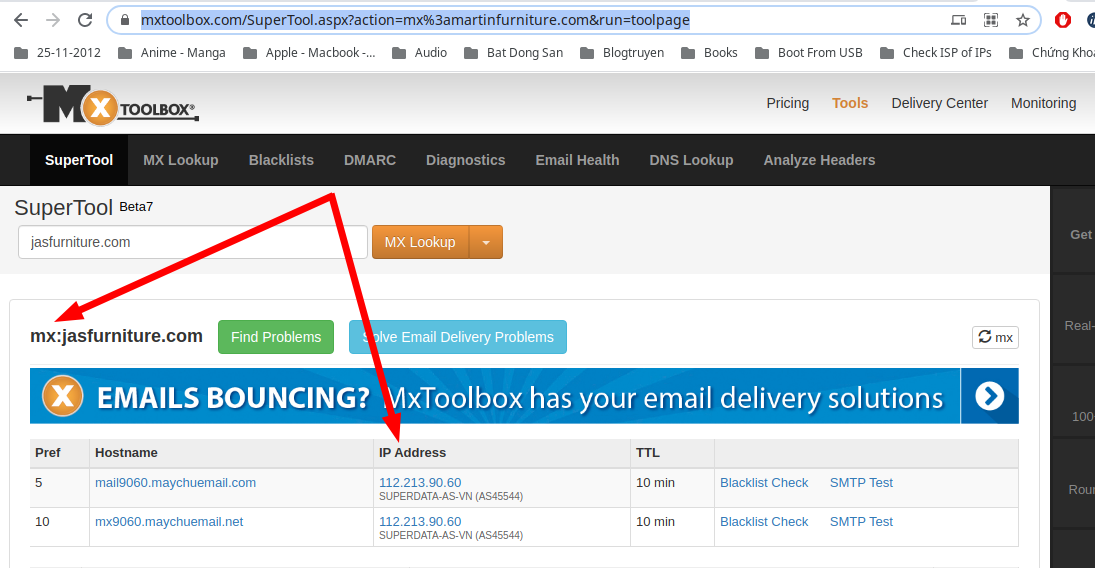Open the Audio bookmark folder

coord(419,53)
